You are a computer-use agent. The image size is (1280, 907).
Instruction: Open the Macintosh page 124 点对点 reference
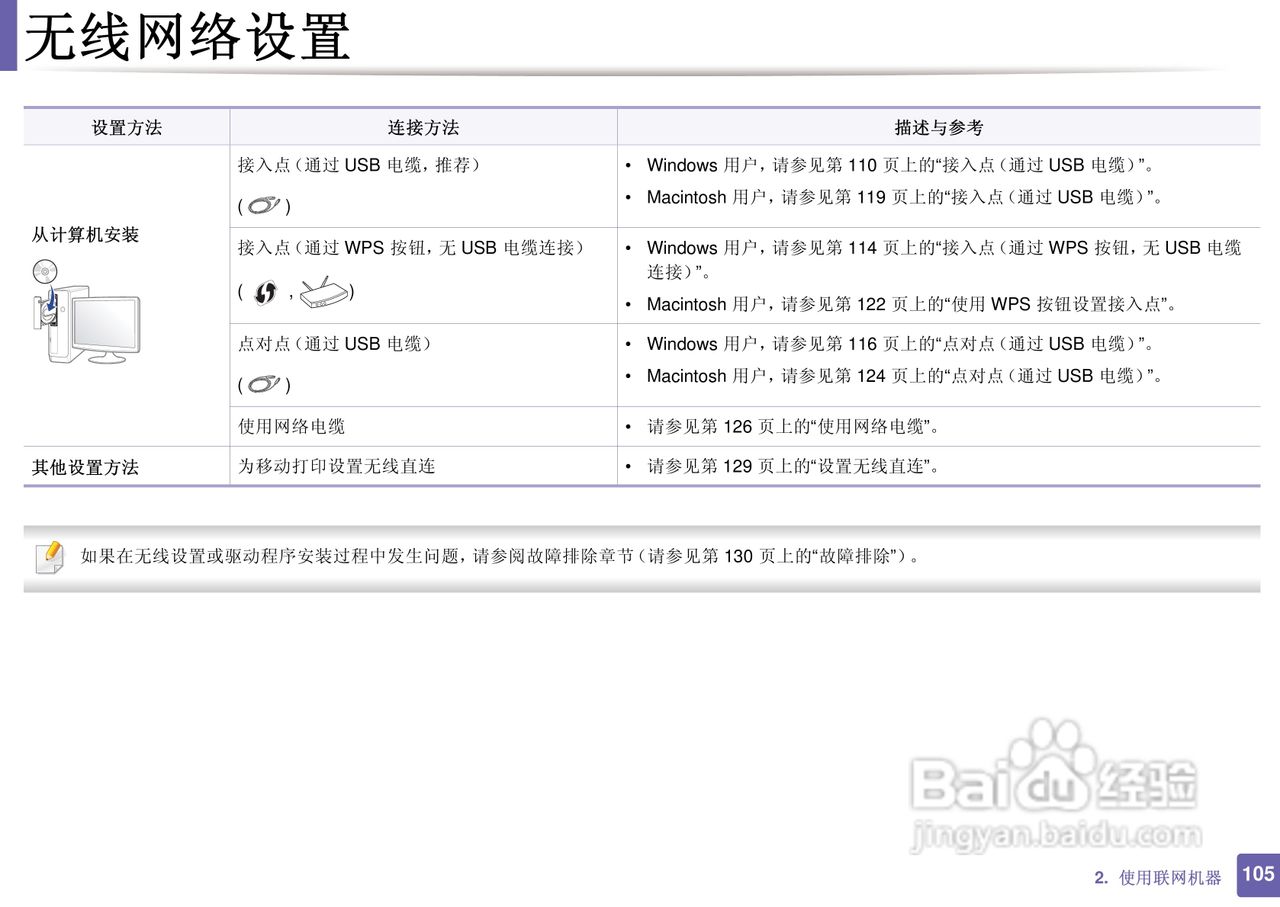click(906, 376)
